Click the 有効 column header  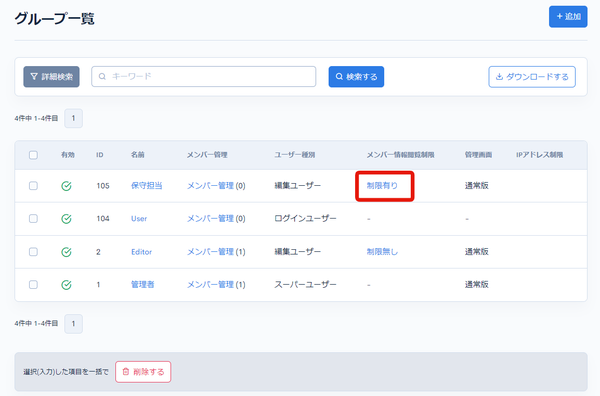(x=68, y=155)
